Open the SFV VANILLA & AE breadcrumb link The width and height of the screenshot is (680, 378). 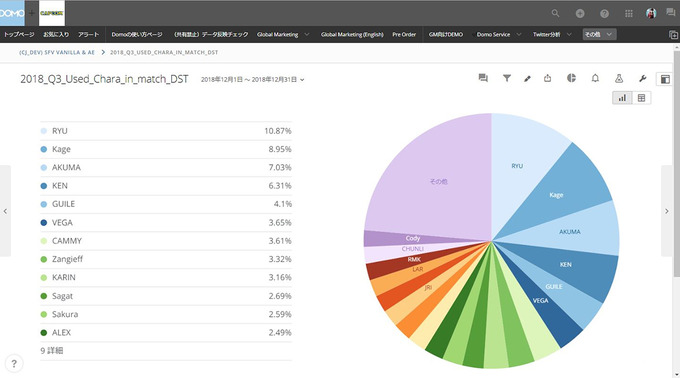tap(57, 52)
